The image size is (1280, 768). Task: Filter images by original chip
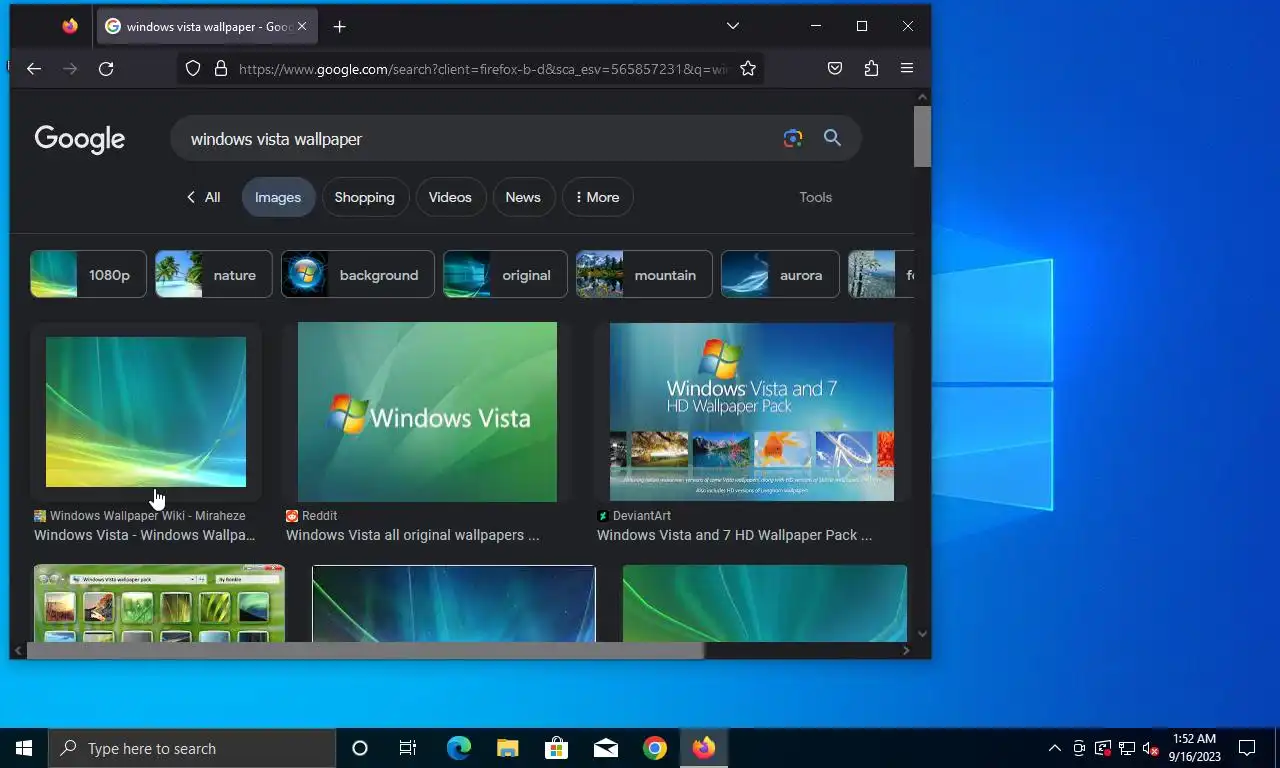[505, 275]
